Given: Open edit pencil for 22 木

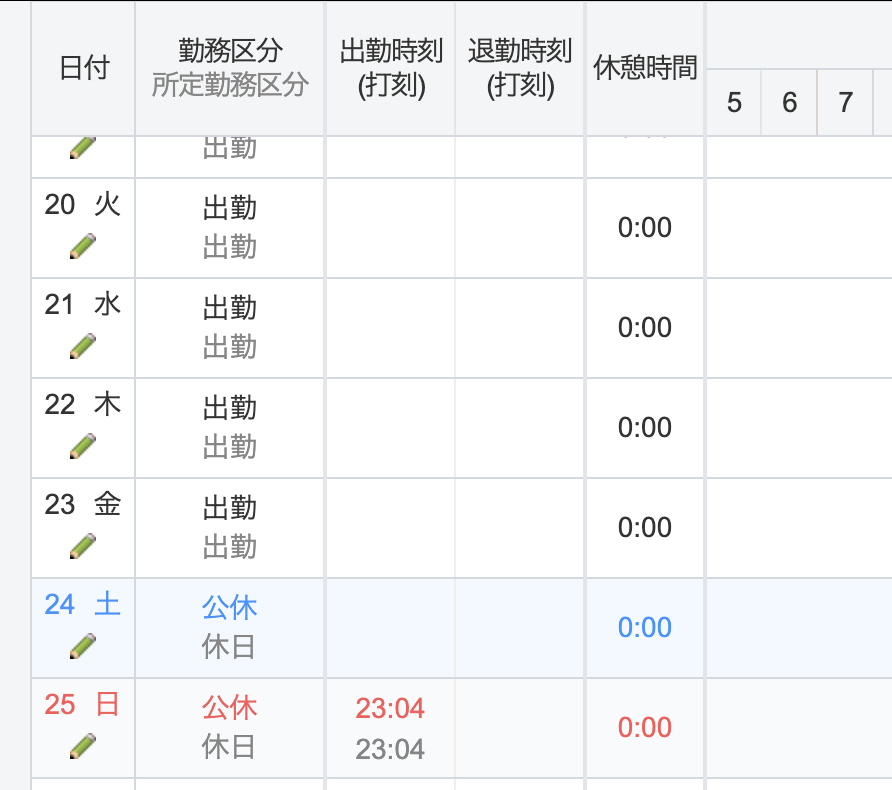Looking at the screenshot, I should tap(83, 446).
